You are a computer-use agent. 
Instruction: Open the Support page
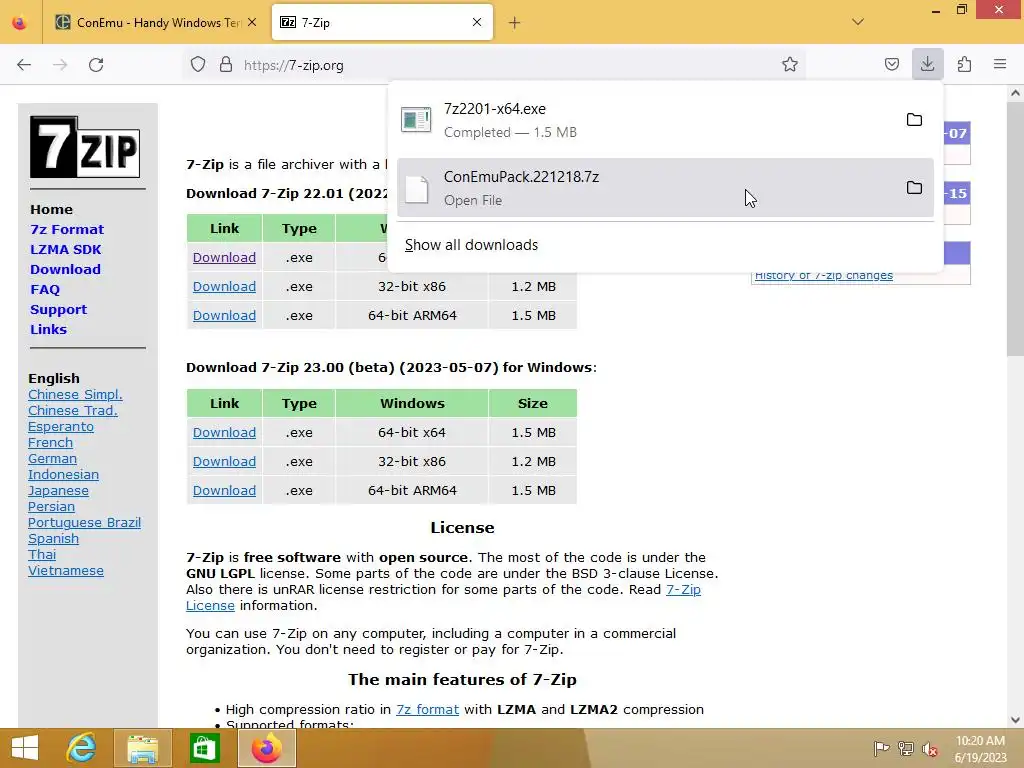[x=58, y=310]
